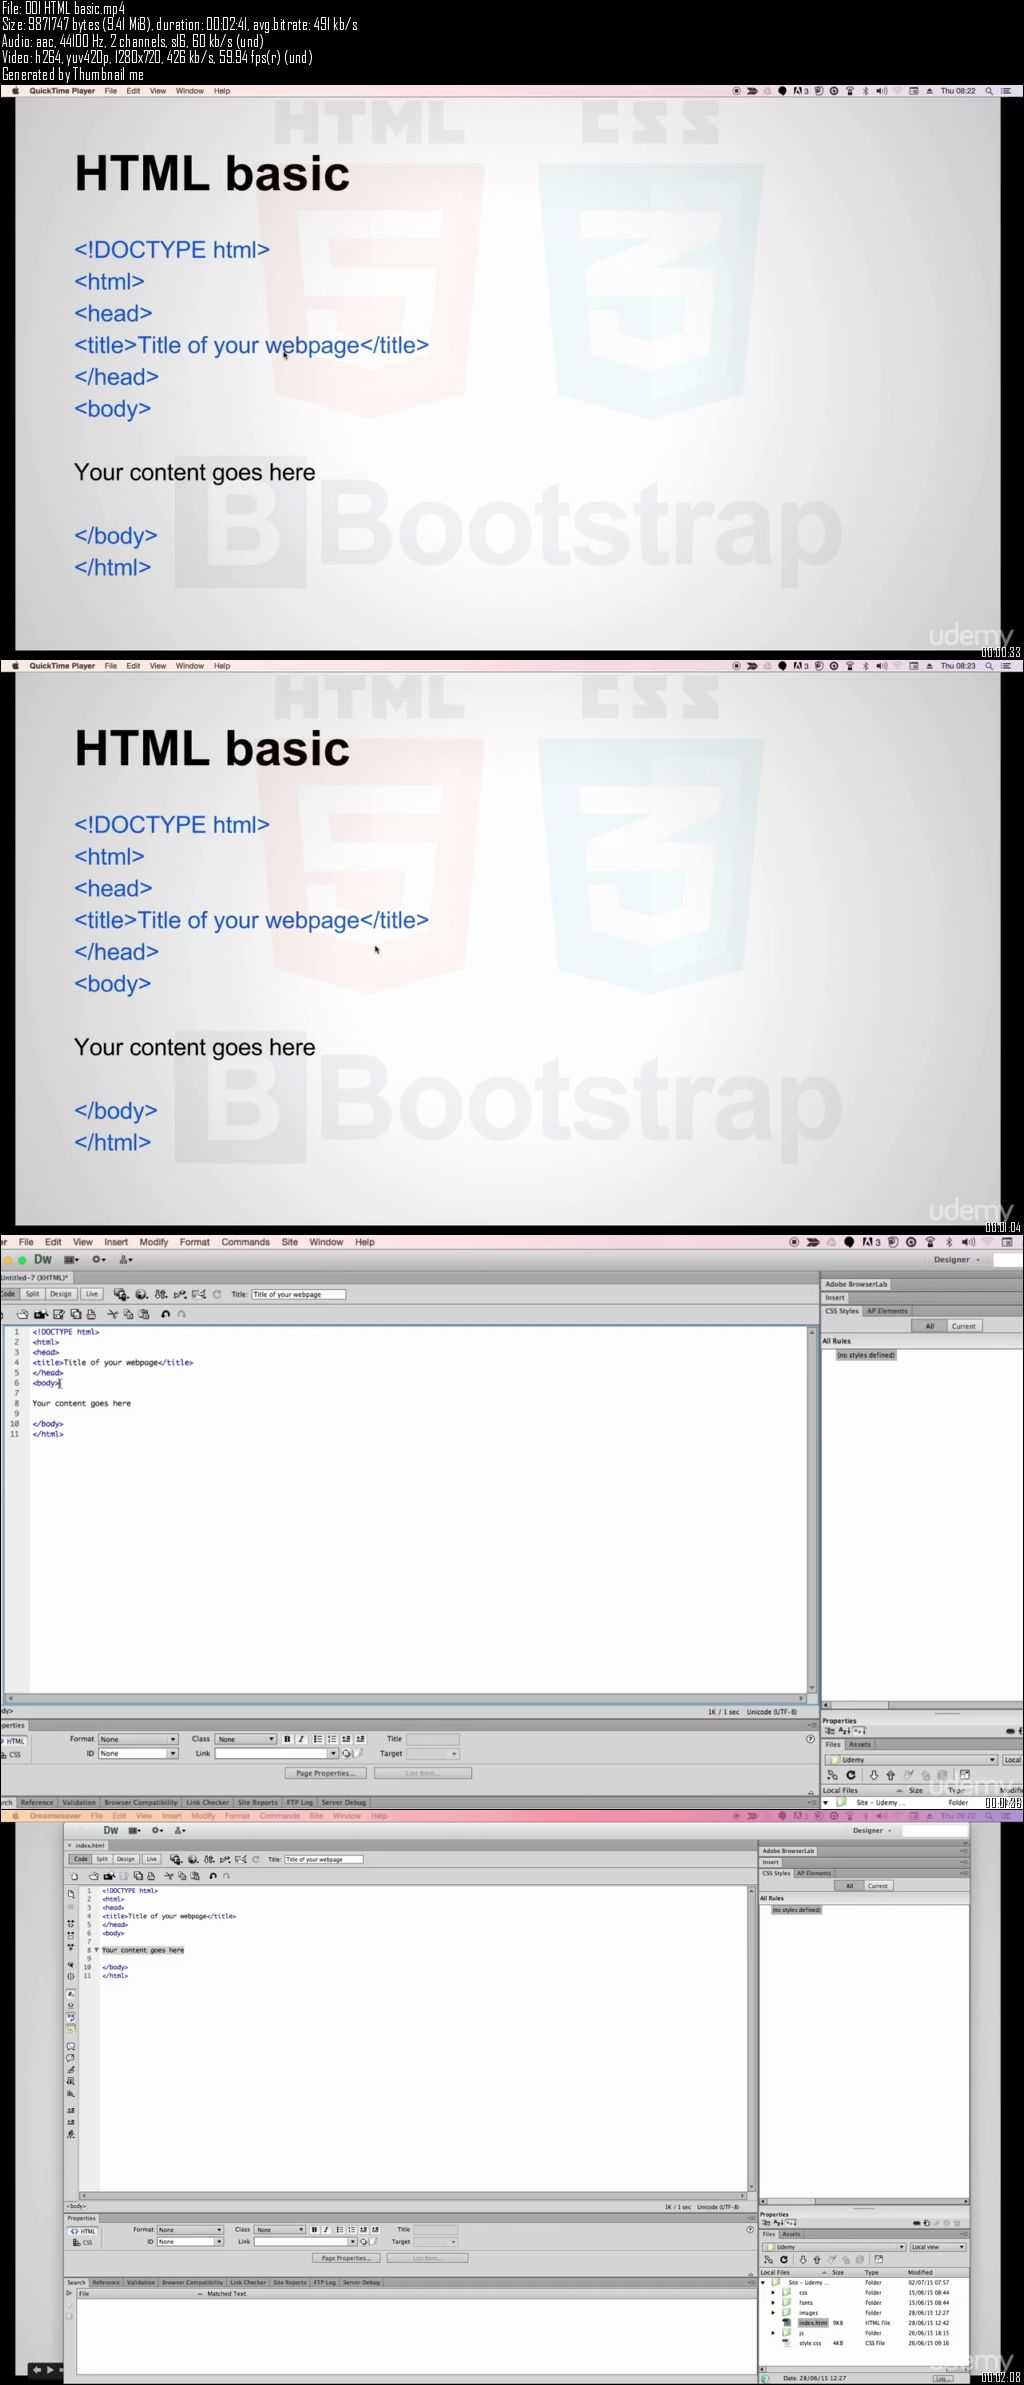
Task: Click Properties help icon in index.html frame
Action: (x=750, y=2229)
